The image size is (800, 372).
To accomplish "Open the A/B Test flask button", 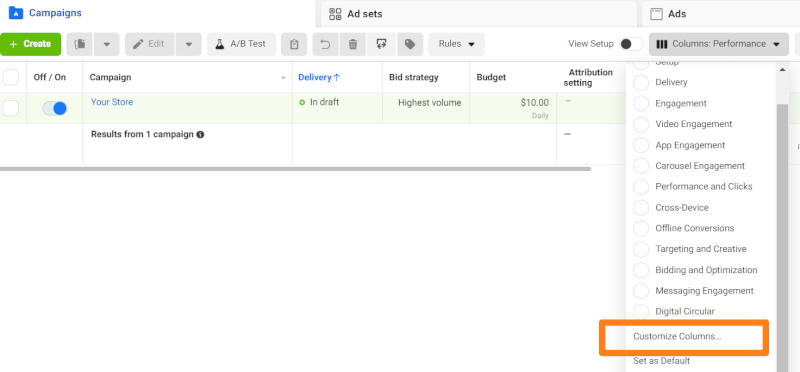I will pos(241,44).
